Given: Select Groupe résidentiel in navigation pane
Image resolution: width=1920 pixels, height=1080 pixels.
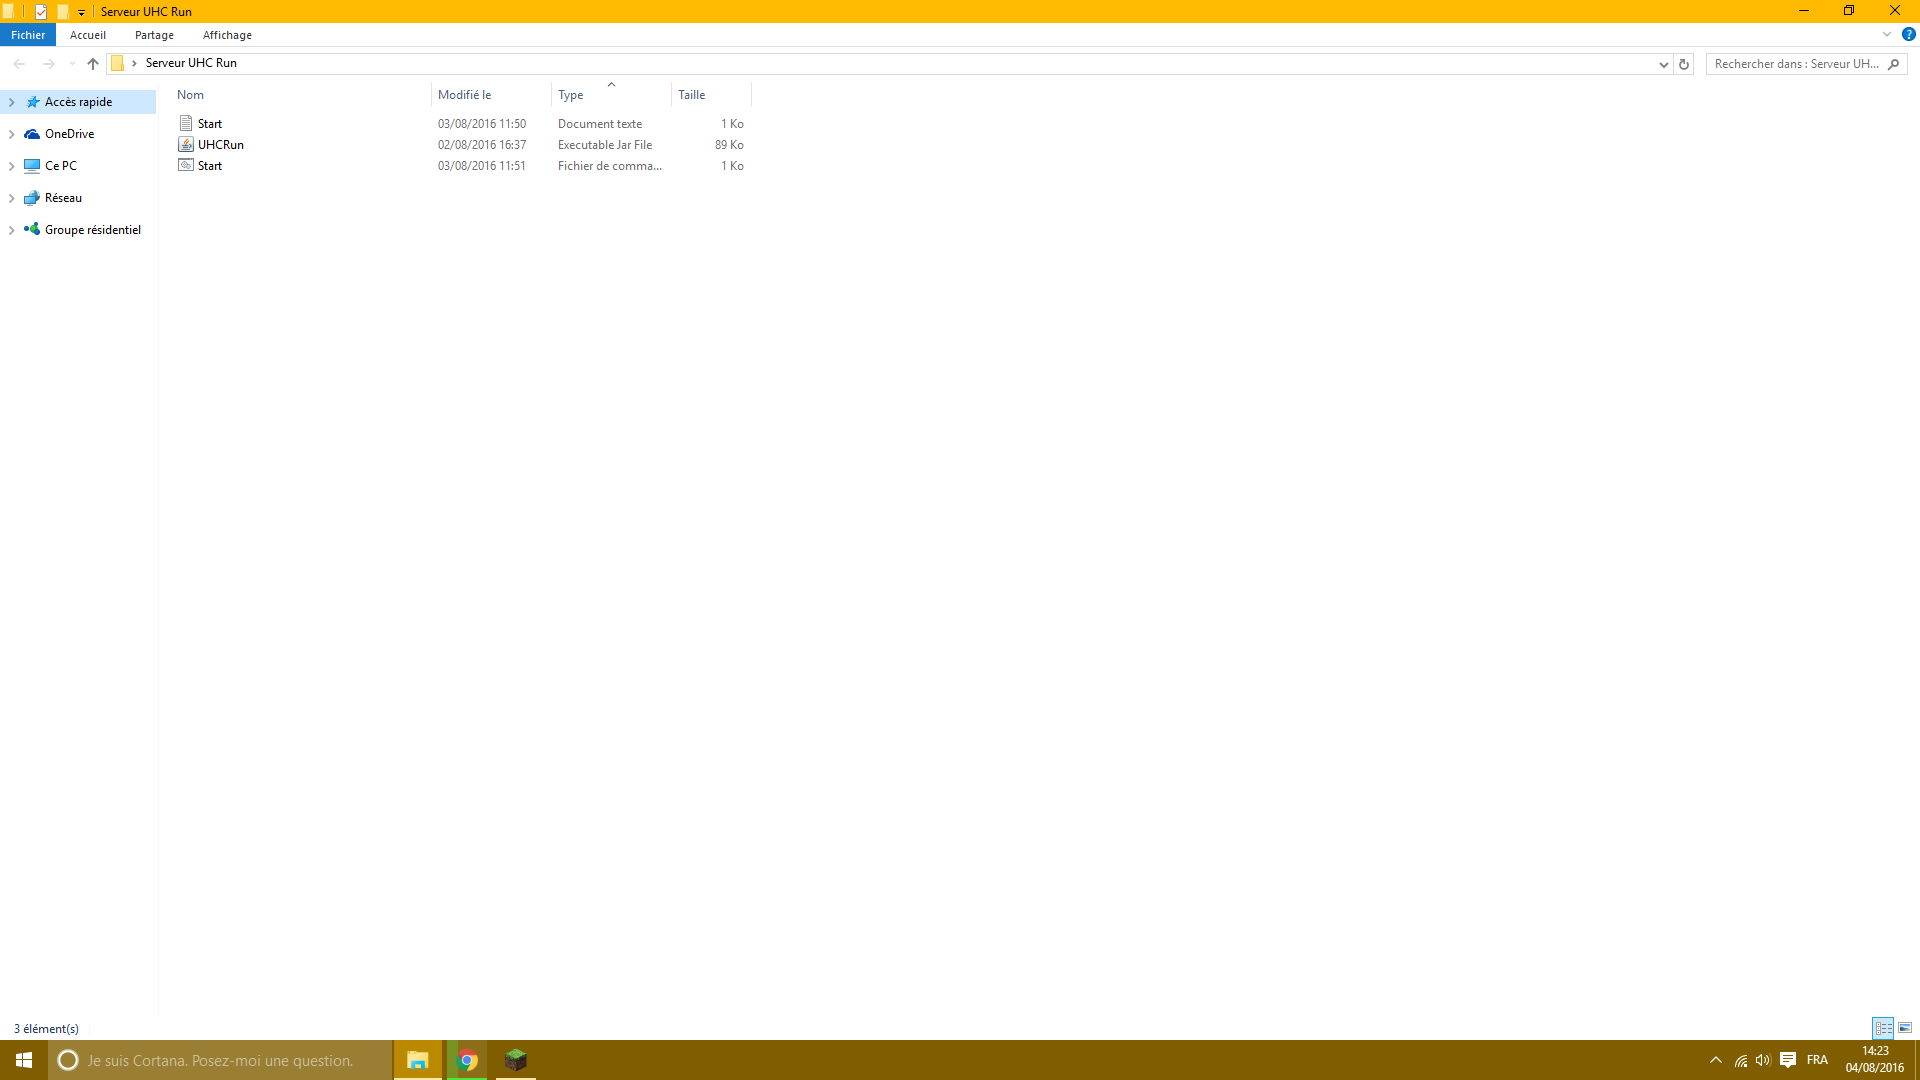Looking at the screenshot, I should (93, 230).
